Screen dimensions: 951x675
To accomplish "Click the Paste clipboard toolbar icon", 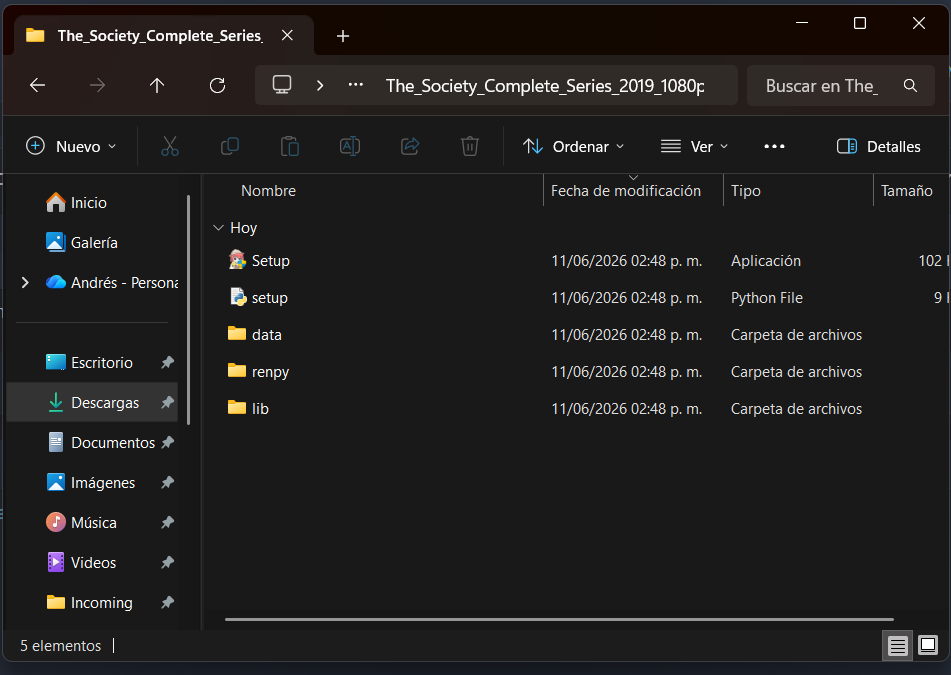I will (x=290, y=146).
